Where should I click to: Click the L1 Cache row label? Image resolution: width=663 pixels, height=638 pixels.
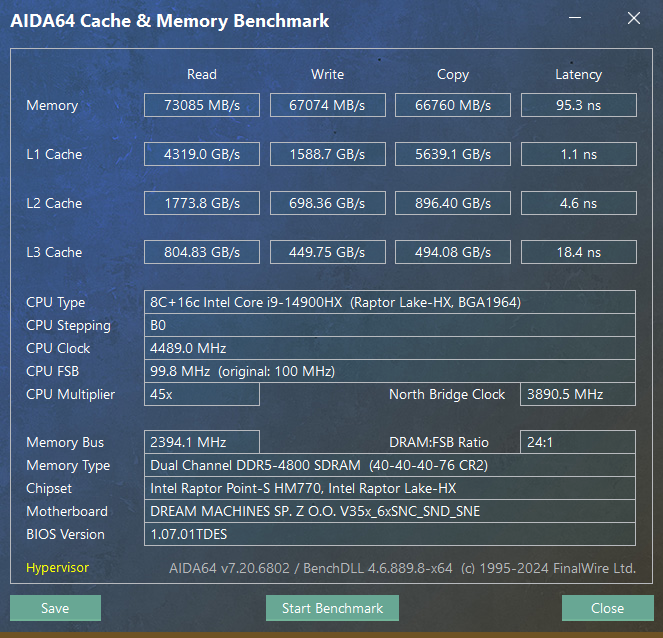pyautogui.click(x=54, y=154)
